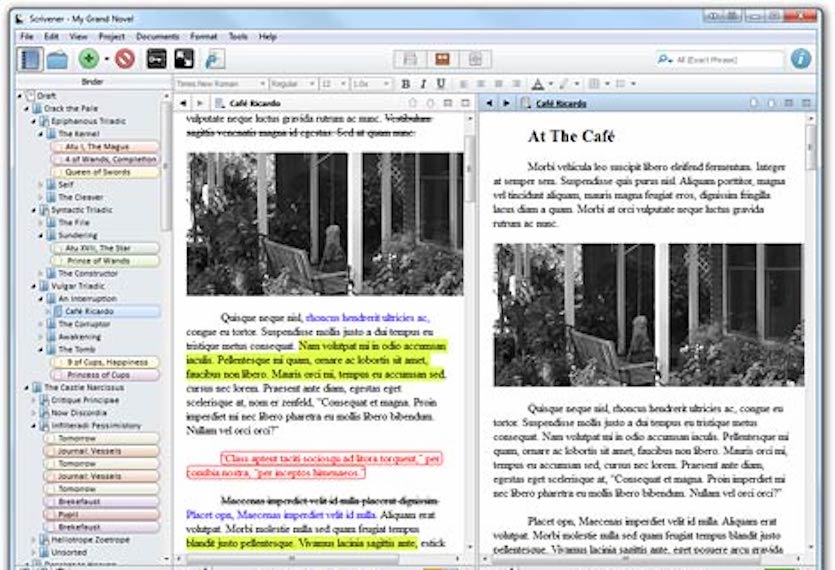Collapse the Epiphanous Triadic folder
Screen dimensions: 835x570
click(34, 121)
